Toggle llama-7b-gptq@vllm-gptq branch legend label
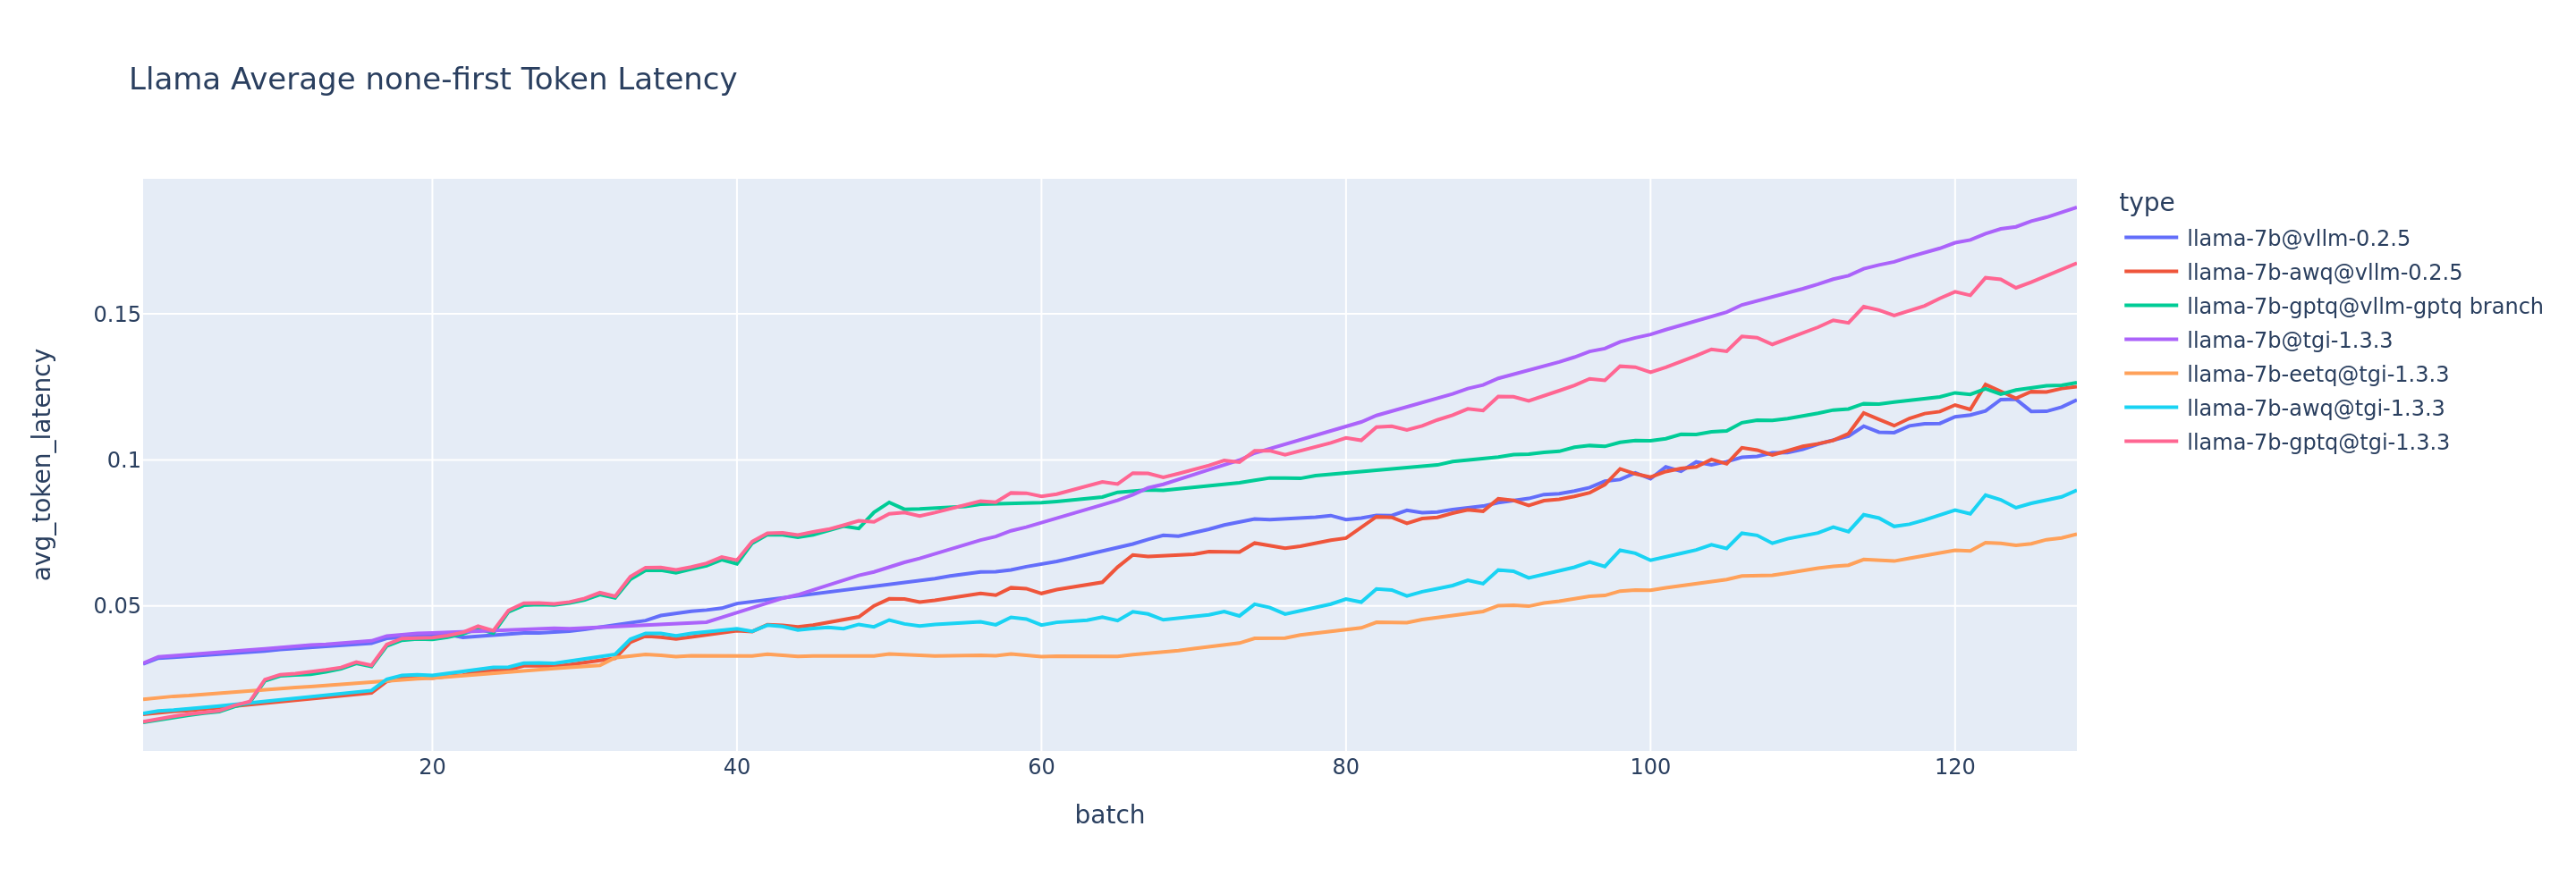The image size is (2576, 894). (2364, 307)
